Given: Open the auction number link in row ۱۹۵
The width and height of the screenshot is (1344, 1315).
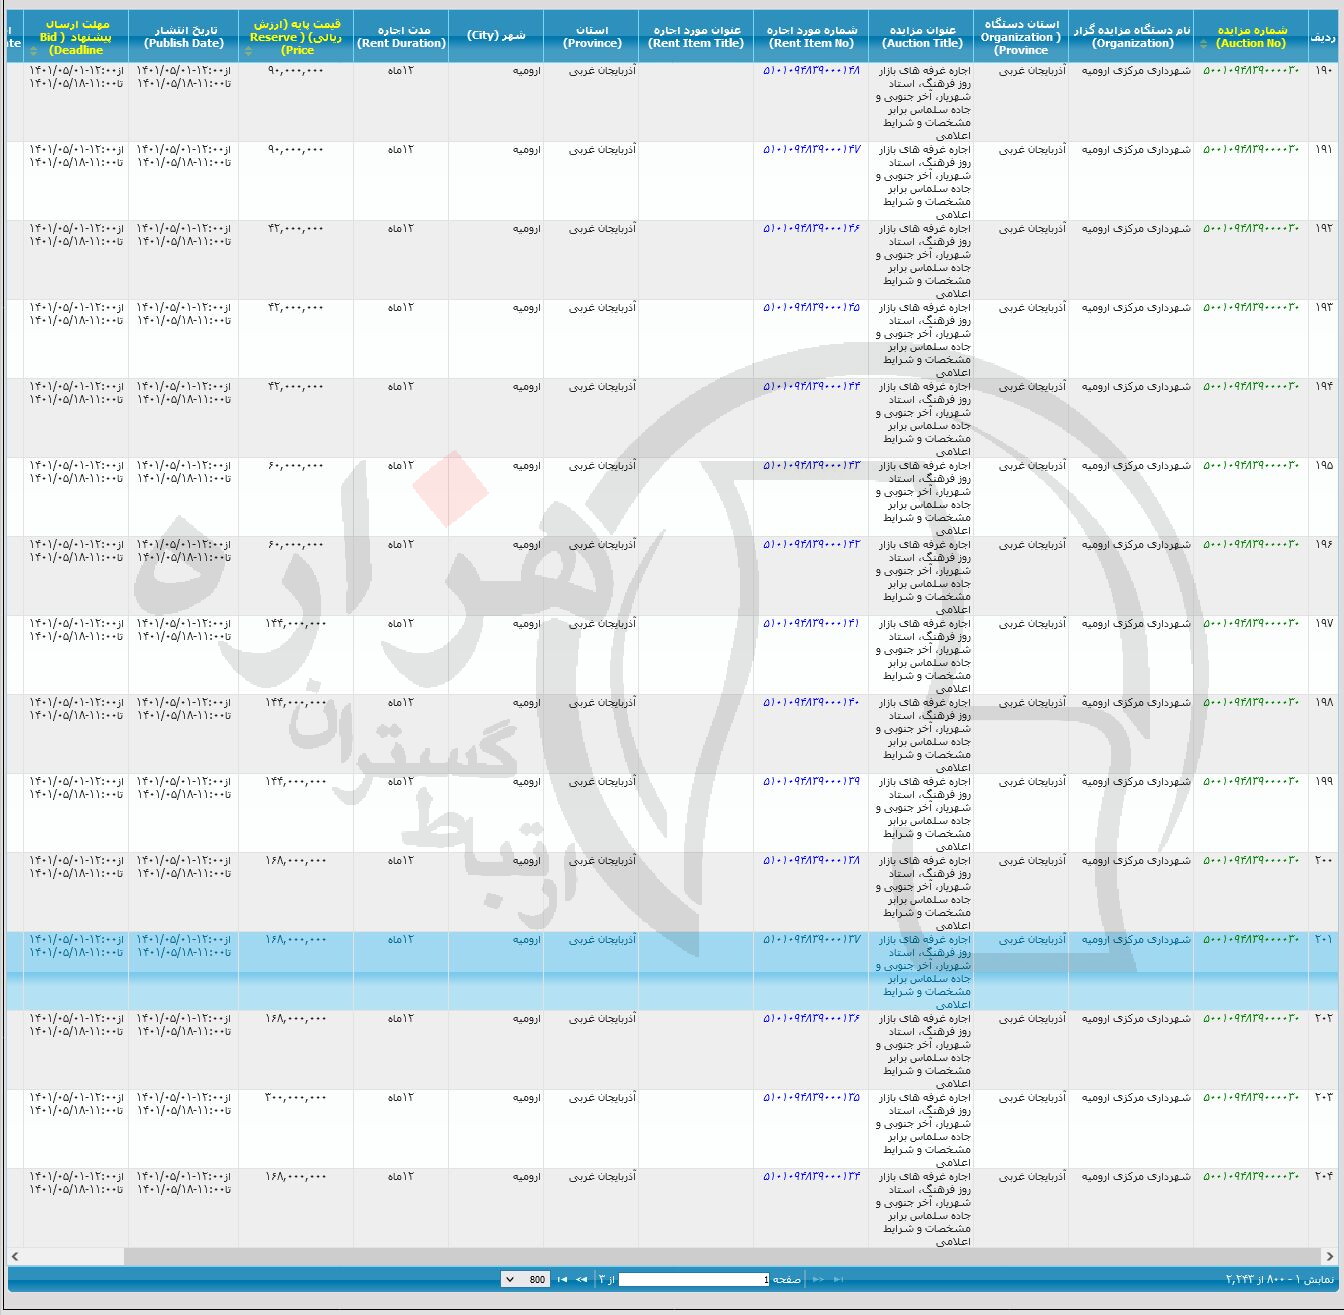Looking at the screenshot, I should pos(1250,466).
